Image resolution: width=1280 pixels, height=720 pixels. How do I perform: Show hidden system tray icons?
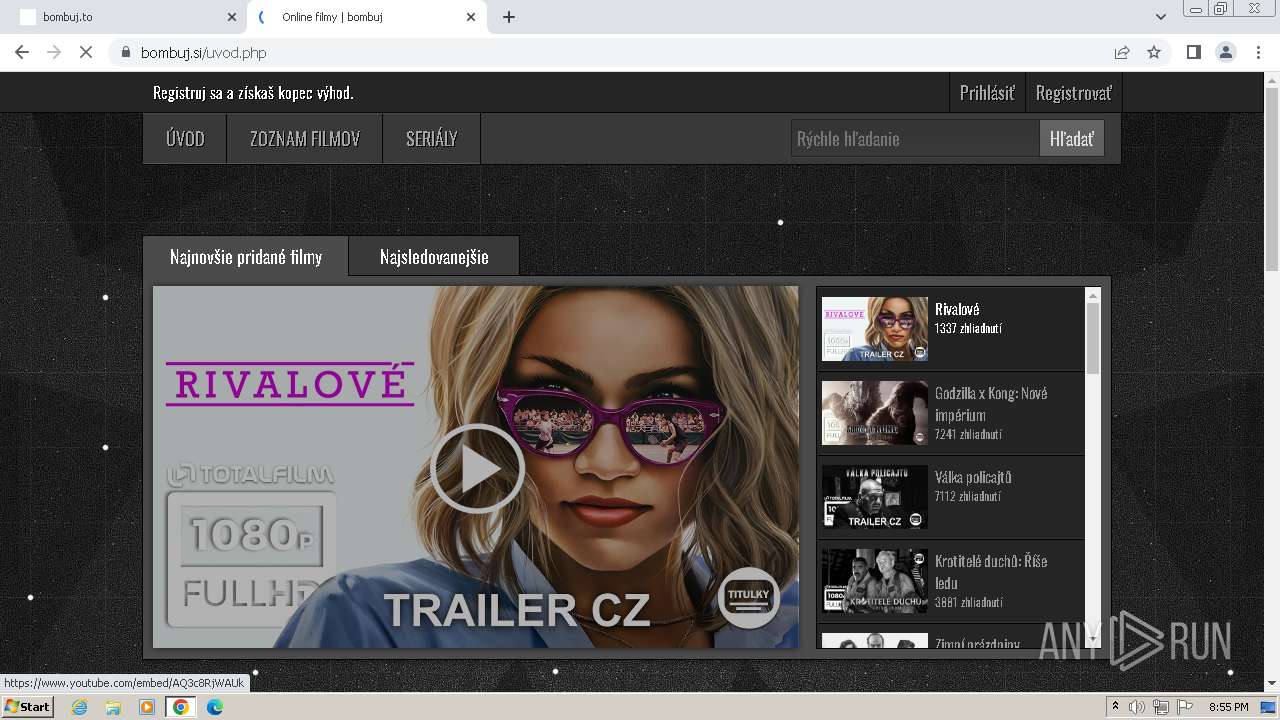point(1115,707)
